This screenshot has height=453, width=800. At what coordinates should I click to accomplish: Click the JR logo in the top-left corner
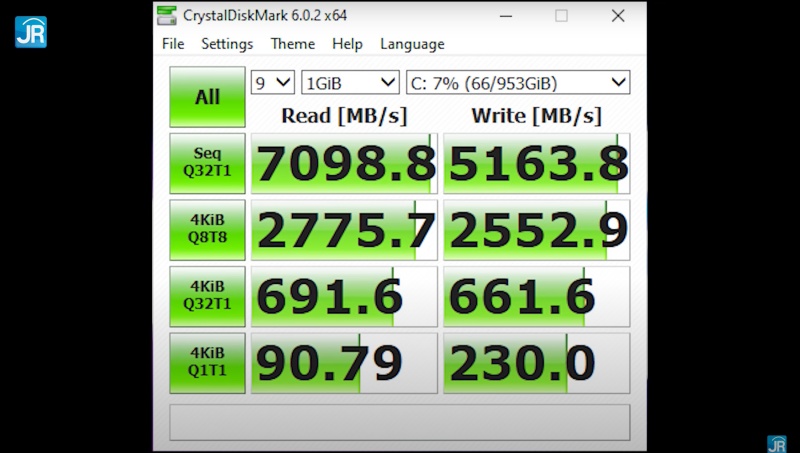pos(31,32)
